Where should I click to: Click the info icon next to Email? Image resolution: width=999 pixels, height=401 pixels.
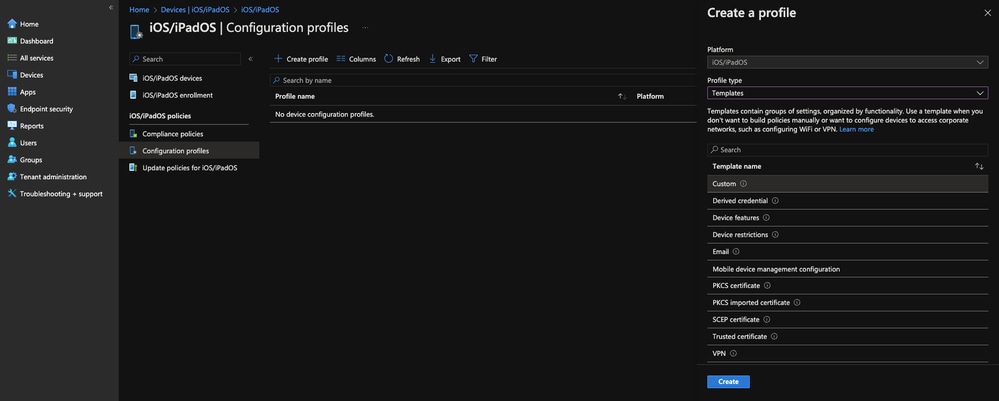point(736,252)
